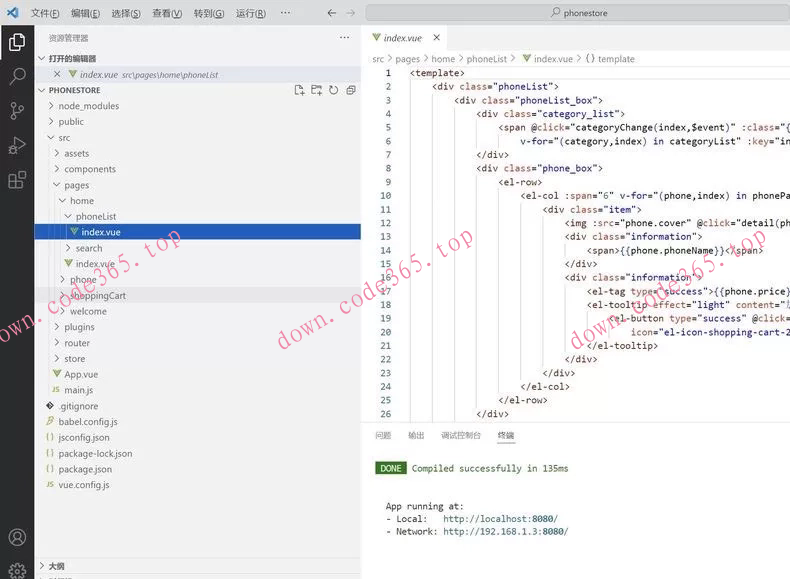Close index.vue in open editors list
The width and height of the screenshot is (790, 579).
[x=57, y=74]
